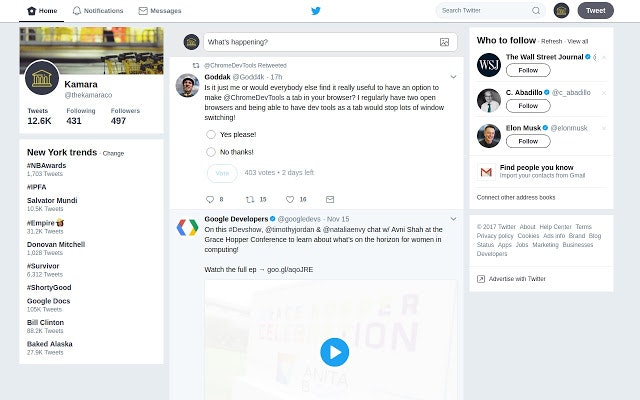Screen dimensions: 640x400
Task: Click the Notifications bell icon
Action: point(77,11)
